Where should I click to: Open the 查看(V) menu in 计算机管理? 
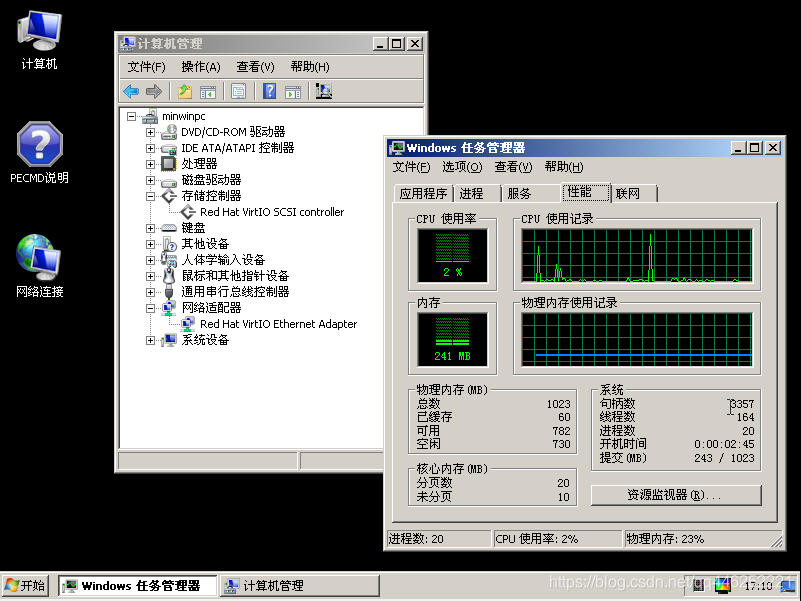coord(255,67)
